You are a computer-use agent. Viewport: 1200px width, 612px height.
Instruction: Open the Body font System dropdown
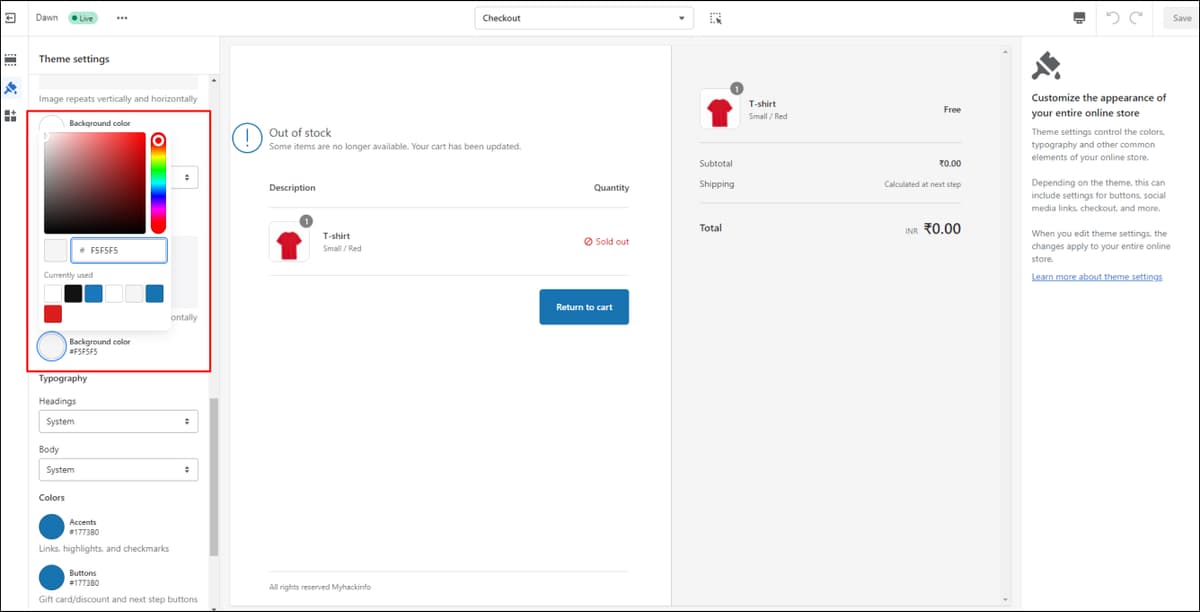click(118, 469)
